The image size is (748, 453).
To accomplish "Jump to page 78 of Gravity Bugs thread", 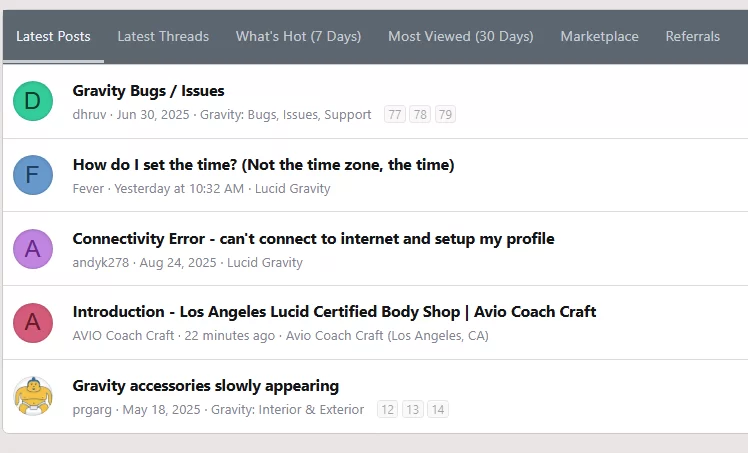I will click(420, 114).
